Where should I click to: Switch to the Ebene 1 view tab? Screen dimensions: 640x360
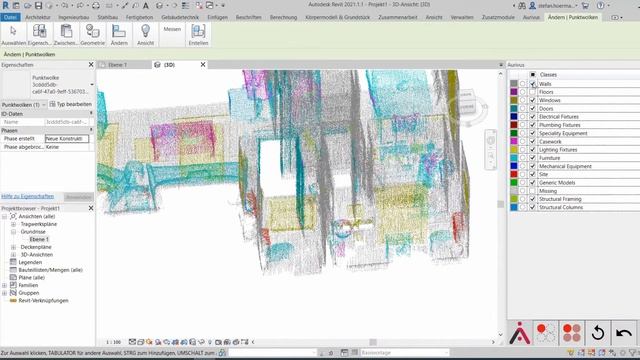coord(118,65)
